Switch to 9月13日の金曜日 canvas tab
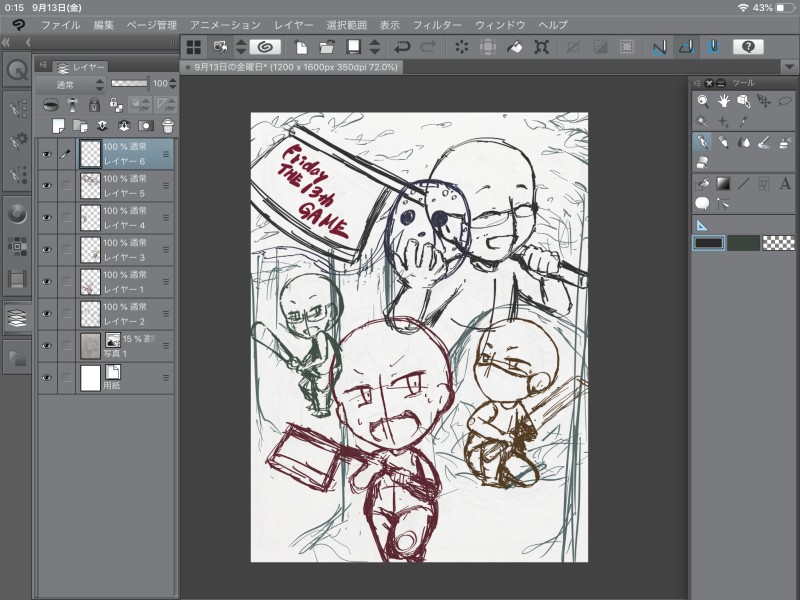Image resolution: width=800 pixels, height=600 pixels. point(291,67)
